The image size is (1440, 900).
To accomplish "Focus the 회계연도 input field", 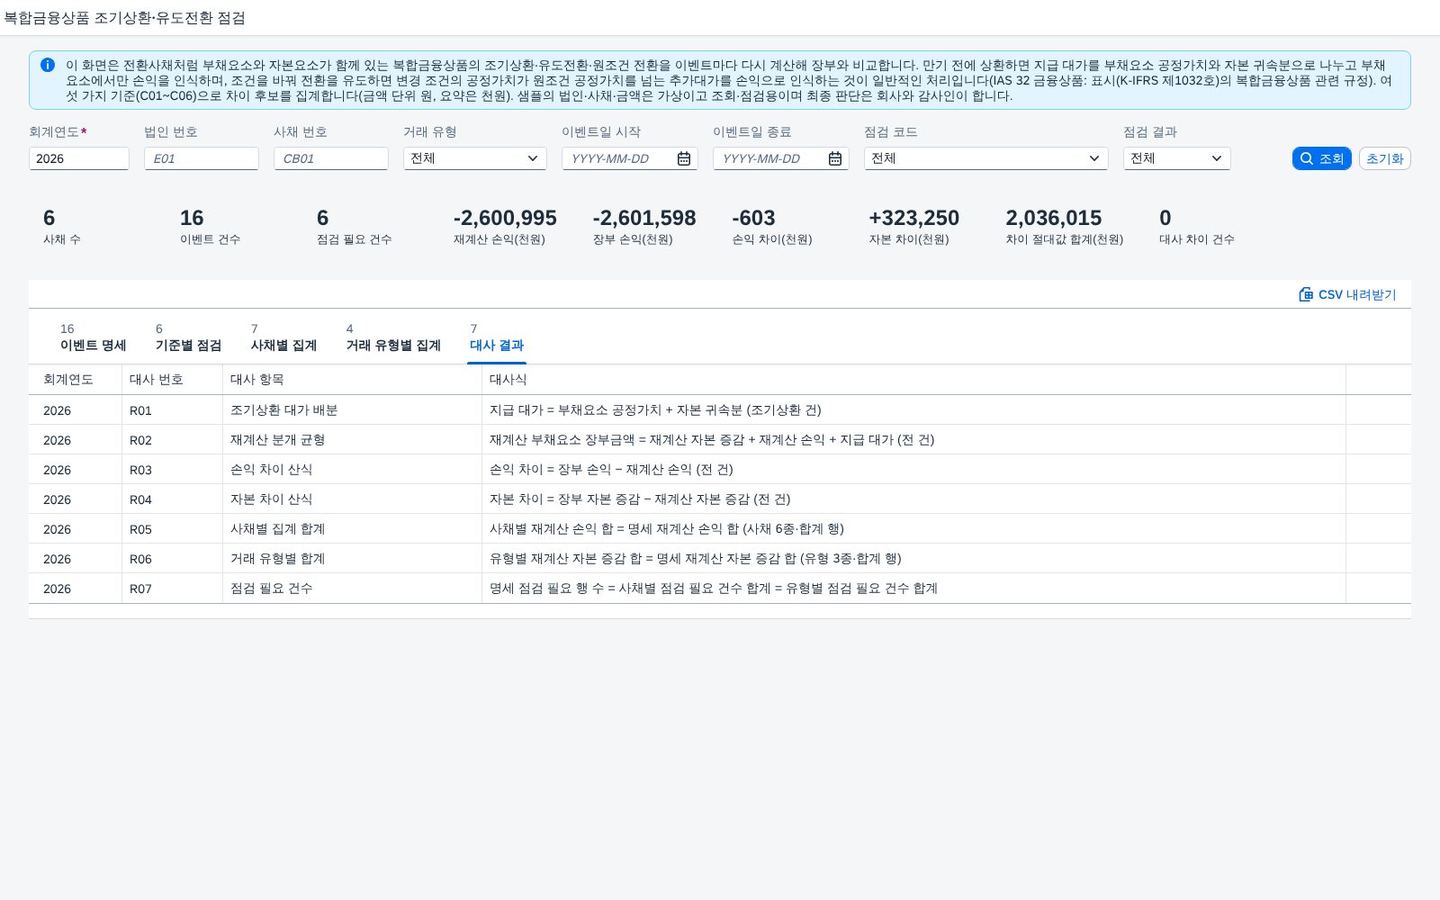I will pos(79,158).
